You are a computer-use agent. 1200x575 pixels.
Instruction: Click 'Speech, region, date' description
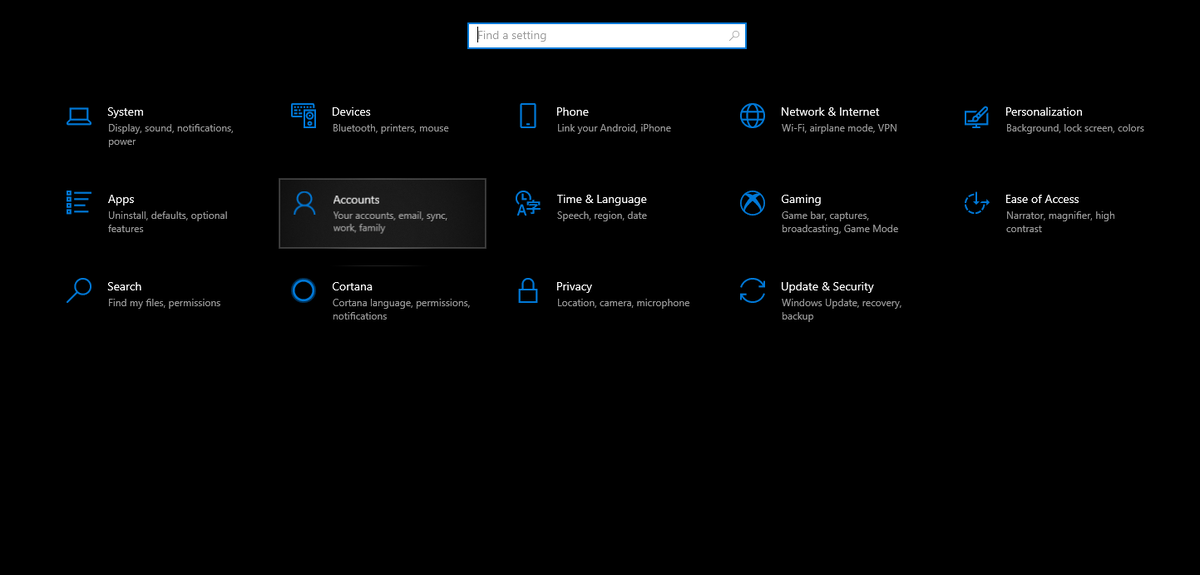tap(602, 215)
